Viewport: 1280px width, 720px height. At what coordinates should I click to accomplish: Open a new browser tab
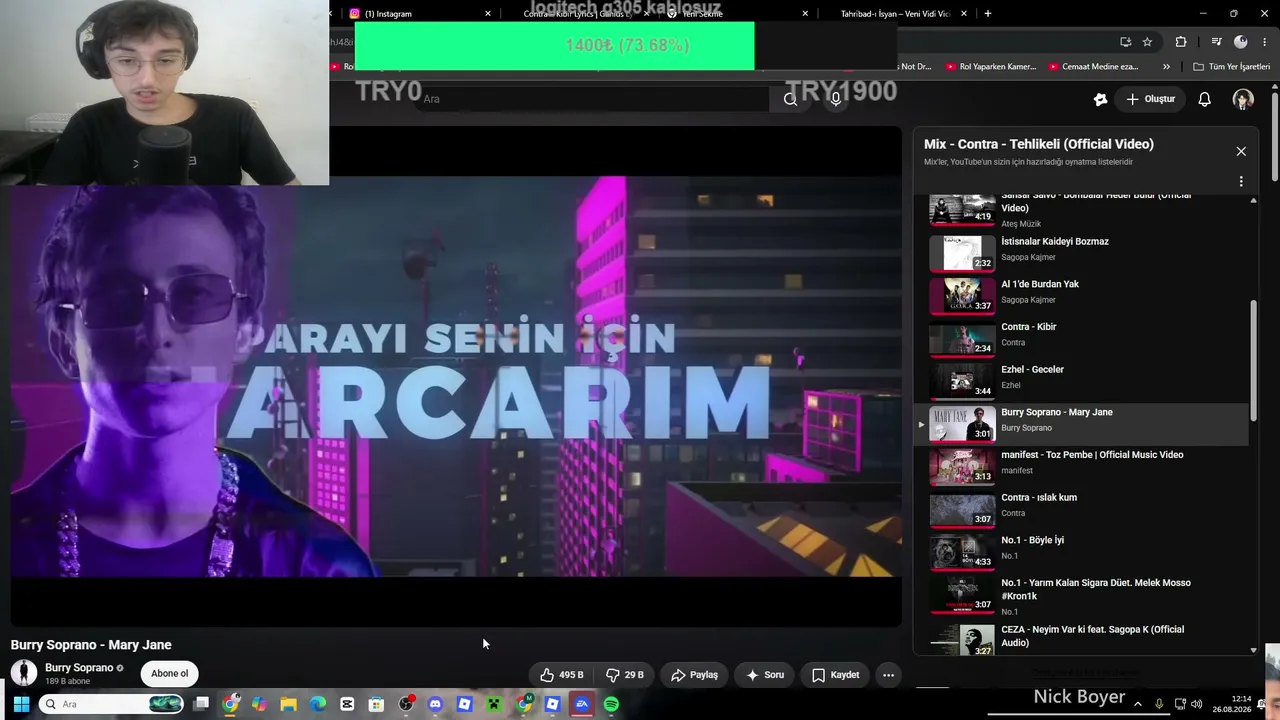pyautogui.click(x=988, y=14)
